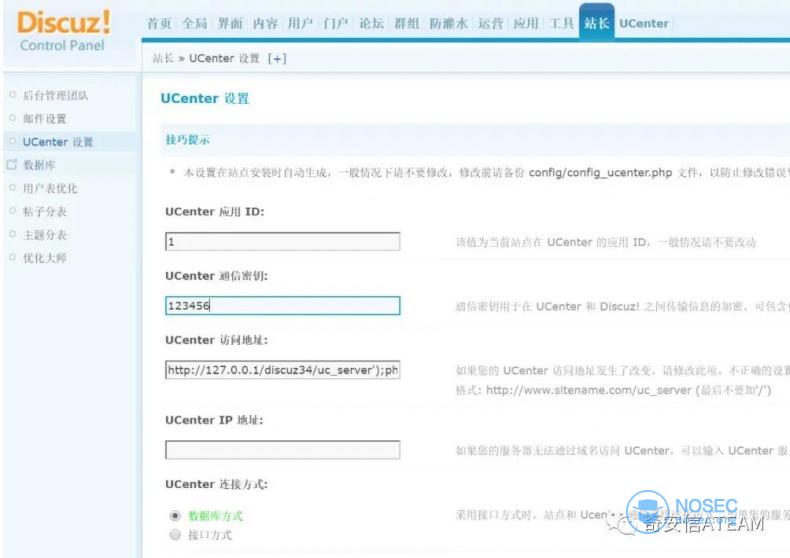The width and height of the screenshot is (790, 558).
Task: Open 数据库 in the sidebar
Action: pos(39,165)
